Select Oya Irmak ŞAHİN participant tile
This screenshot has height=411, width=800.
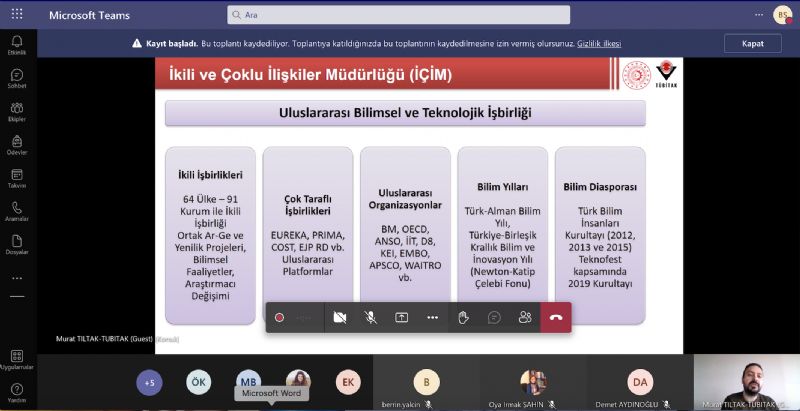pos(533,383)
